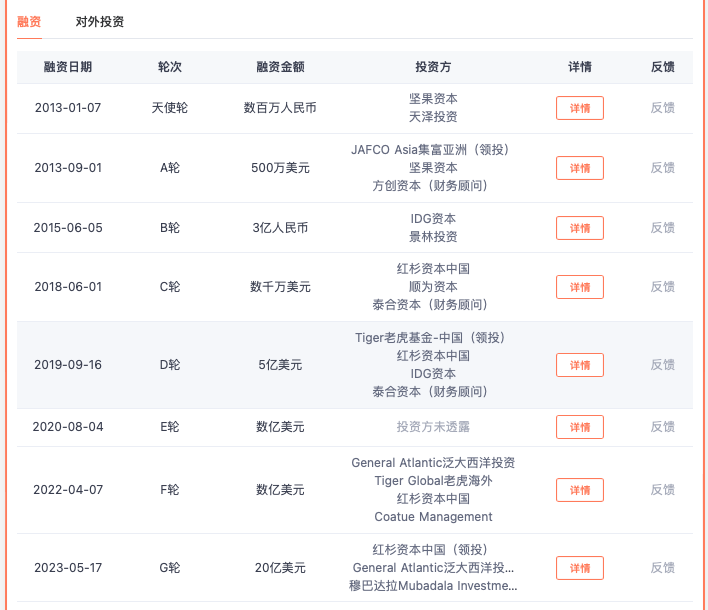Click 反馈 for the 2015-06-05 B轮 row
The image size is (708, 610).
662,228
